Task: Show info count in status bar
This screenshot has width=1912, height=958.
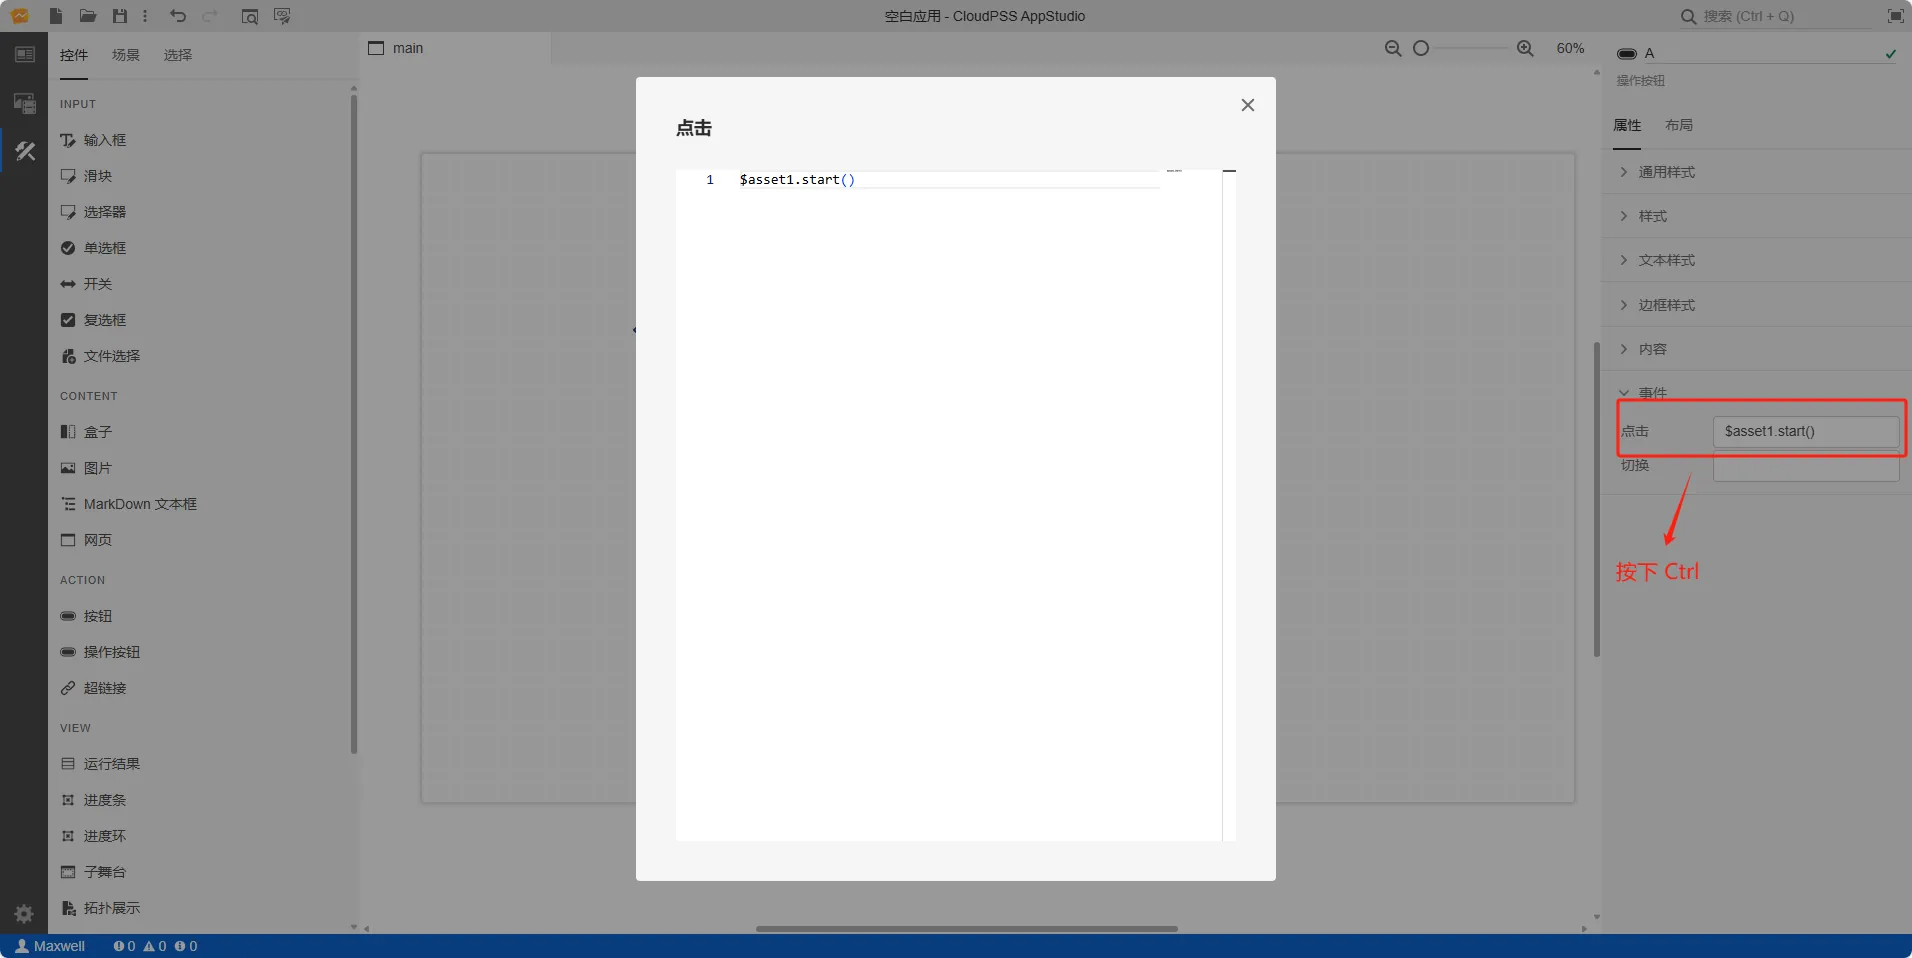Action: (186, 946)
